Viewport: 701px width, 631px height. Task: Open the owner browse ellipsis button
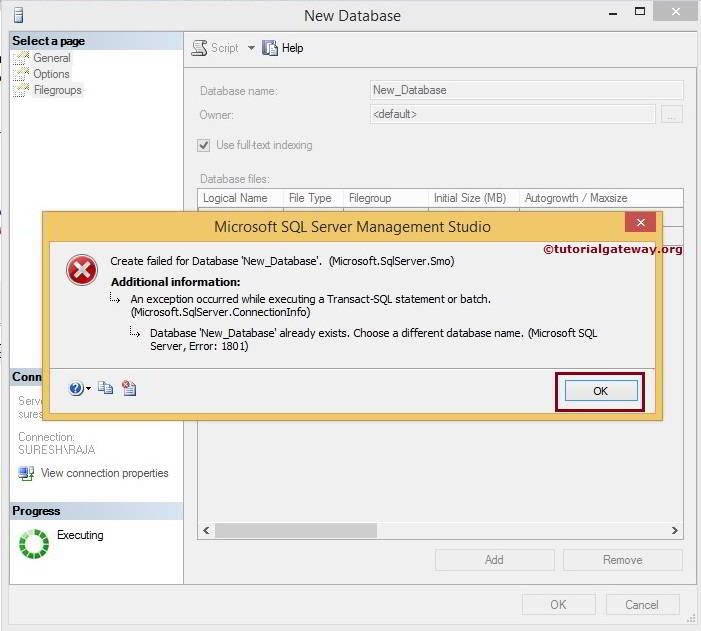[x=671, y=114]
